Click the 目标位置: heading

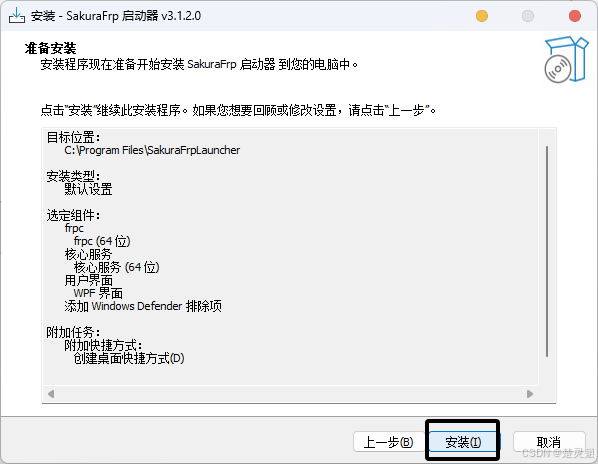73,137
